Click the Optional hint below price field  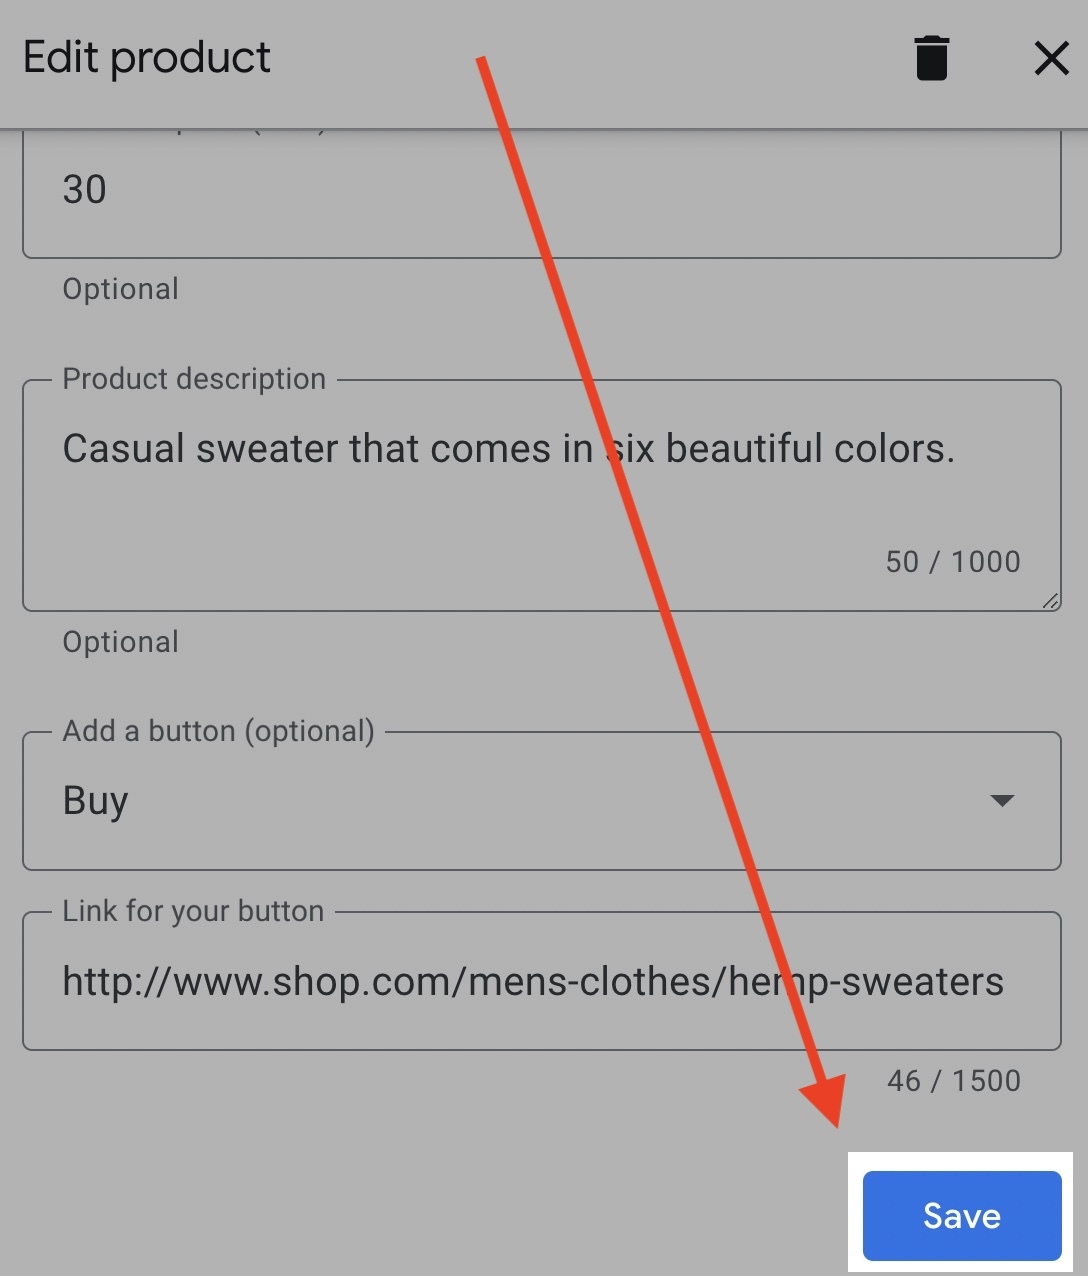point(120,289)
